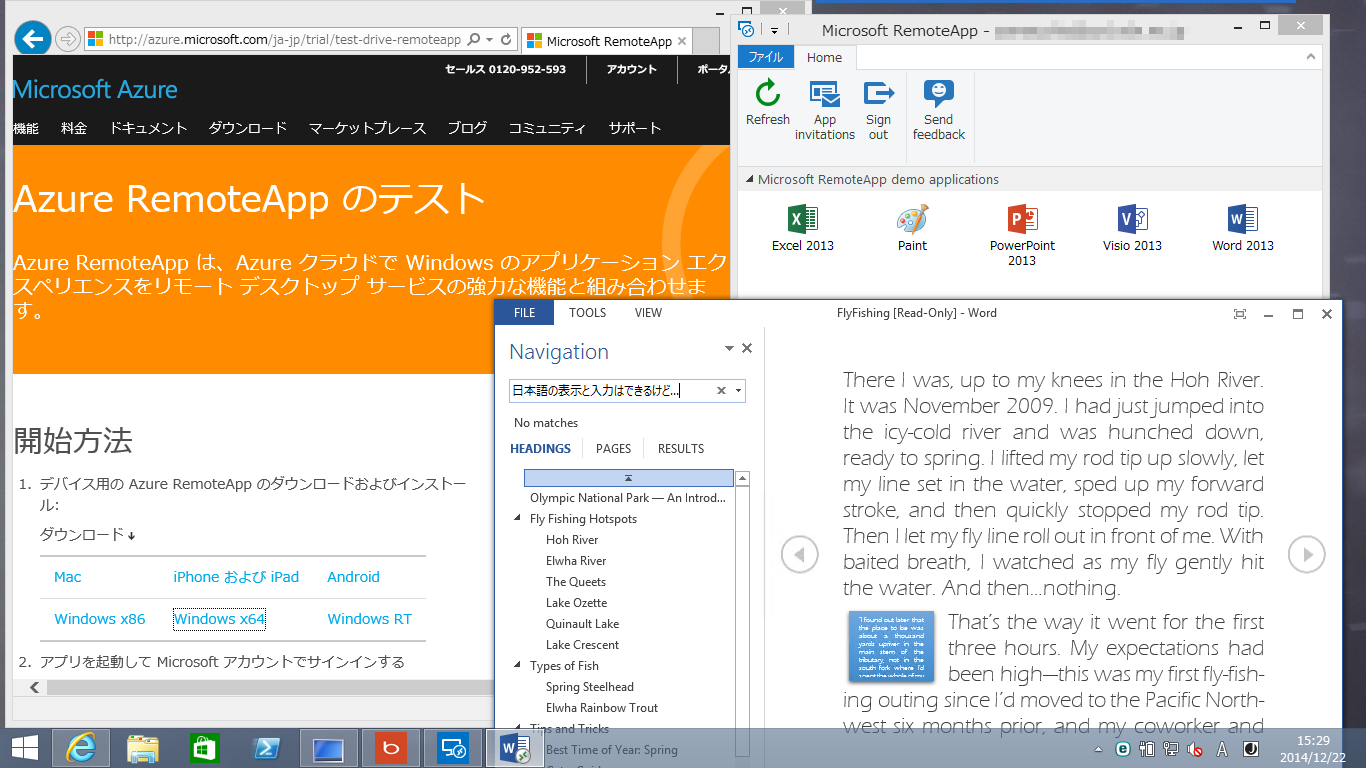Click Refresh icon in RemoteApp ribbon
1366x768 pixels.
click(767, 93)
